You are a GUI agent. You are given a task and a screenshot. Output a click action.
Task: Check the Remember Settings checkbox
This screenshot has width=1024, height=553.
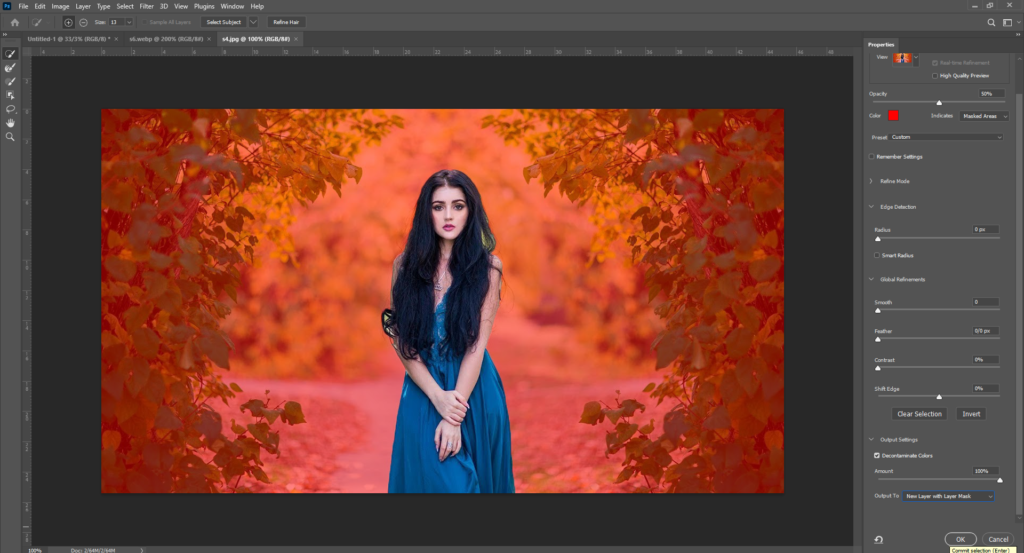872,157
